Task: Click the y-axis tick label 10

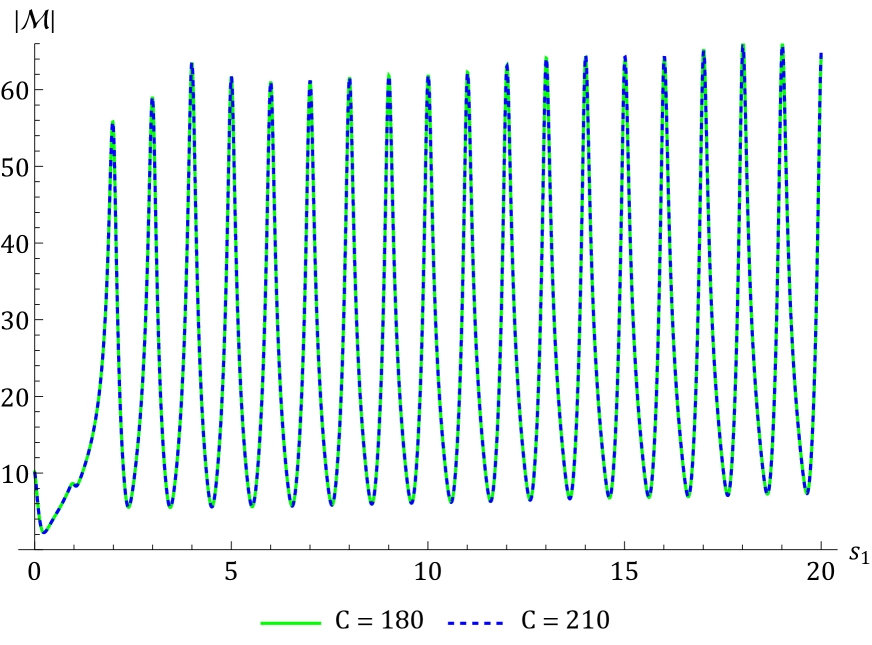Action: 15,474
